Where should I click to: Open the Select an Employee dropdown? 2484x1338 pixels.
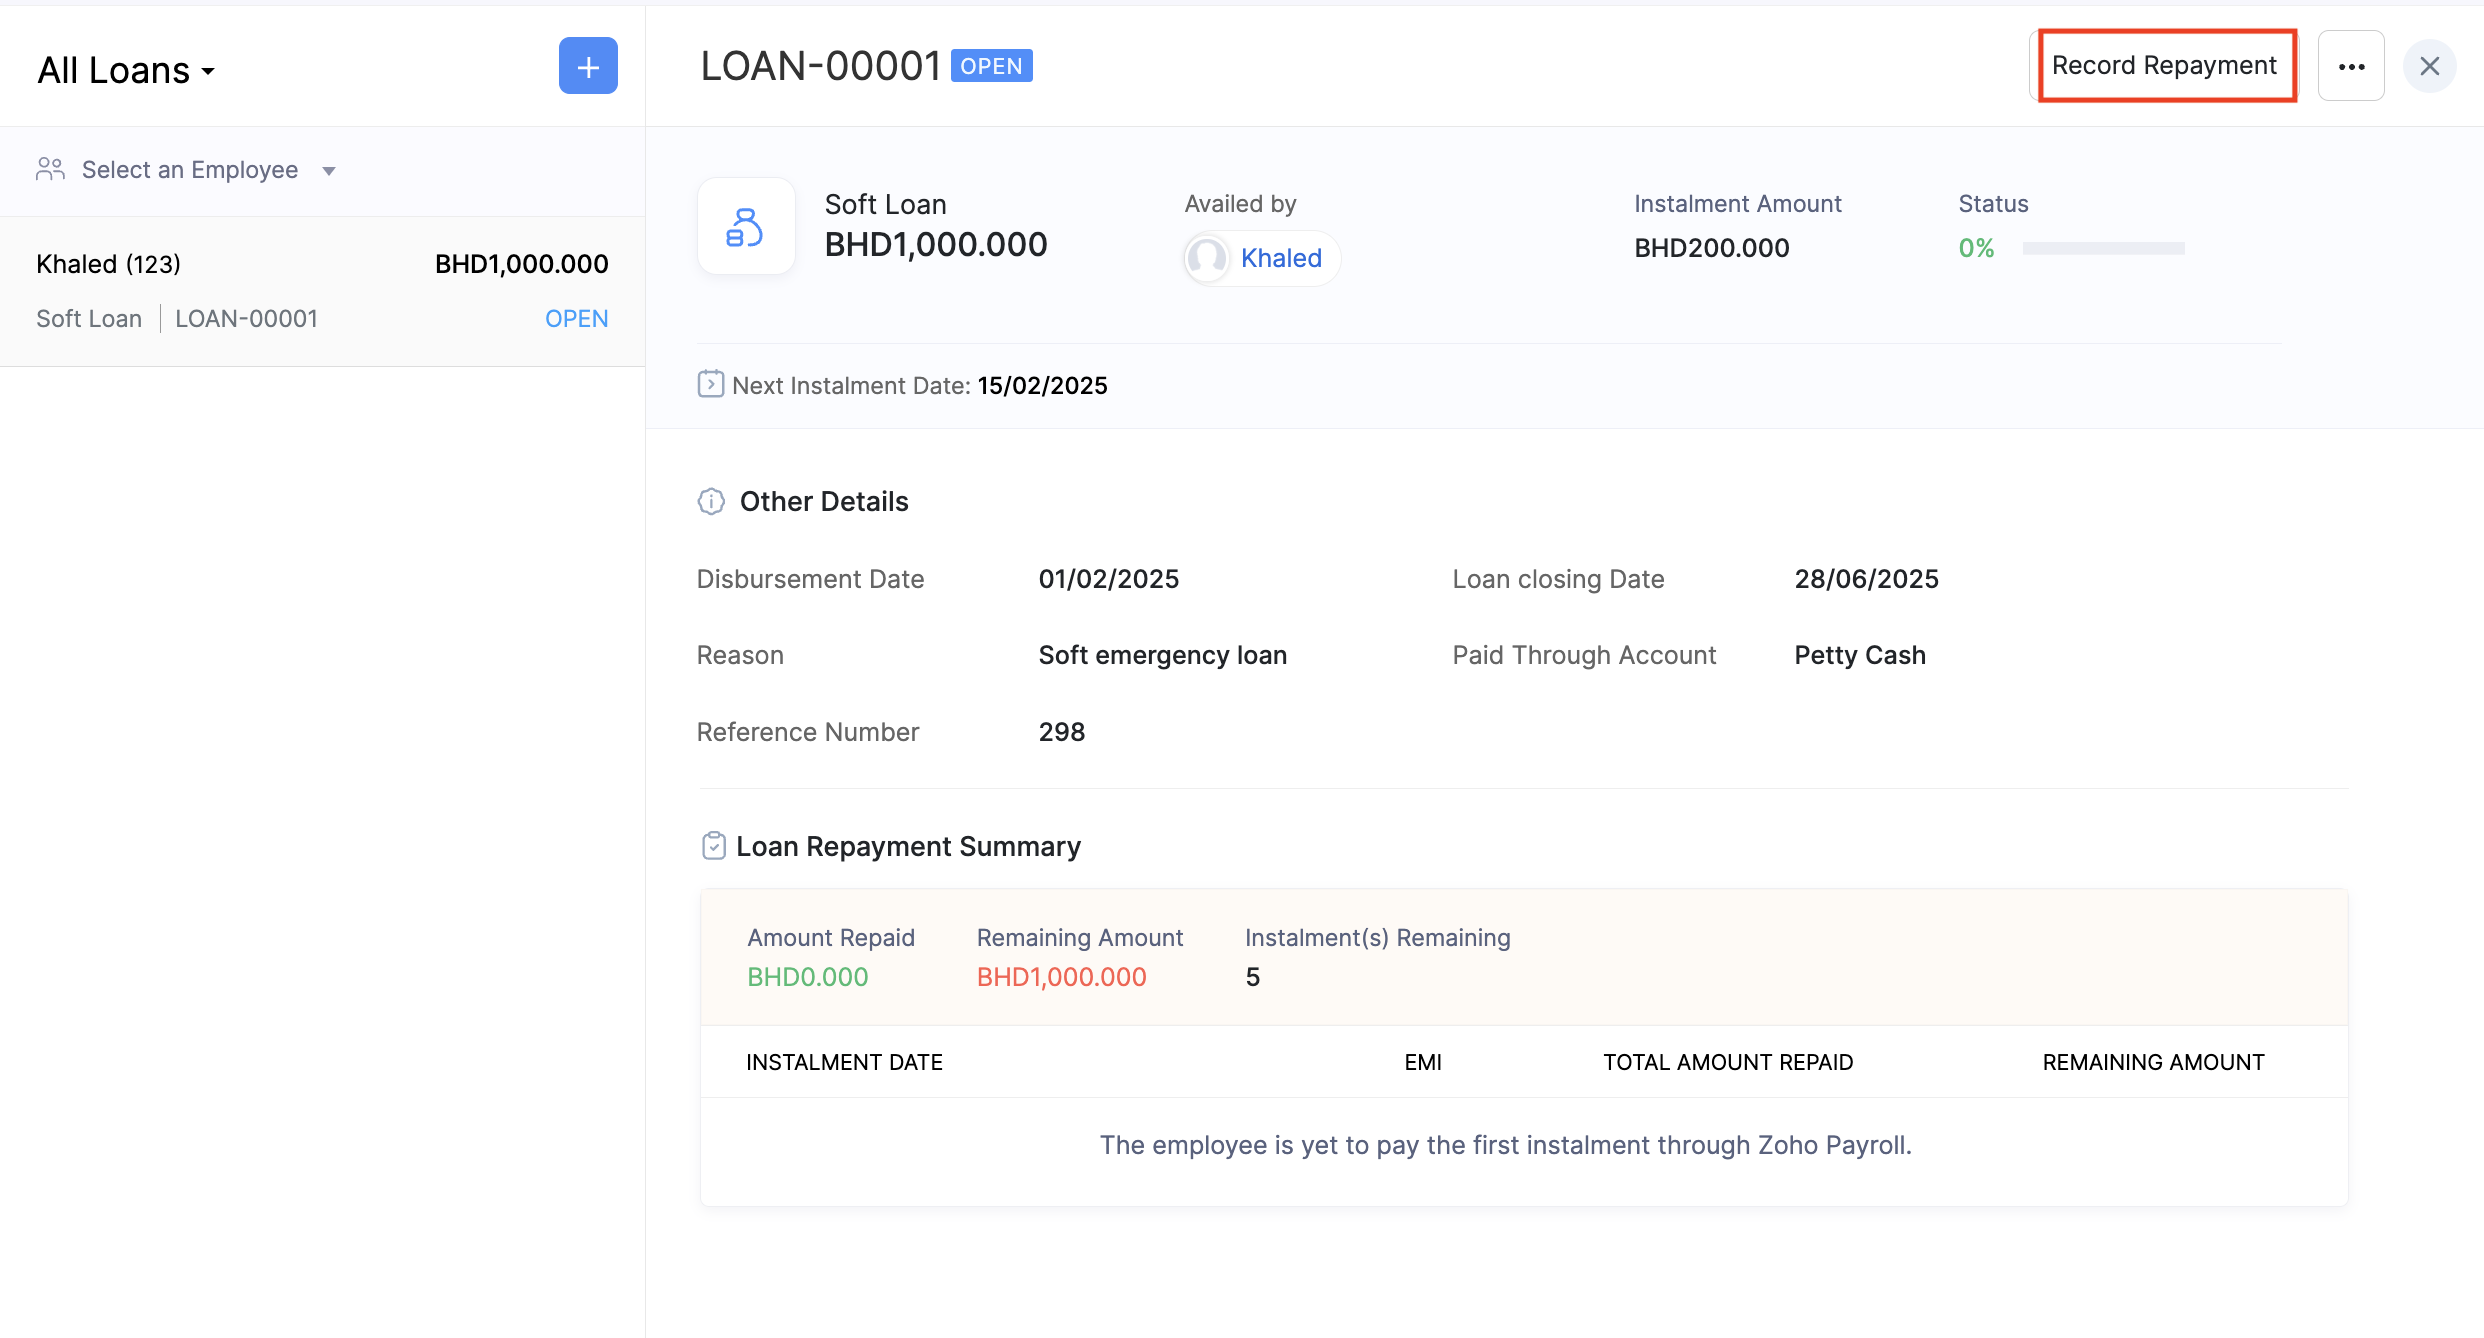pyautogui.click(x=190, y=169)
